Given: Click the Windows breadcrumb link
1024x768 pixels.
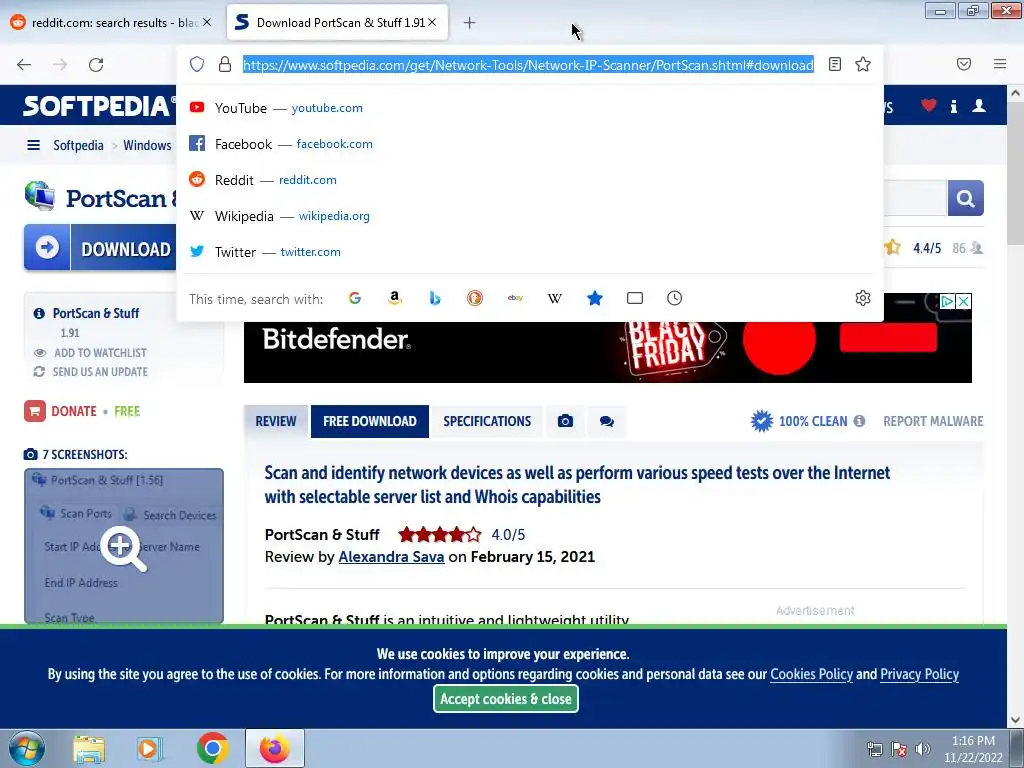Looking at the screenshot, I should 147,145.
